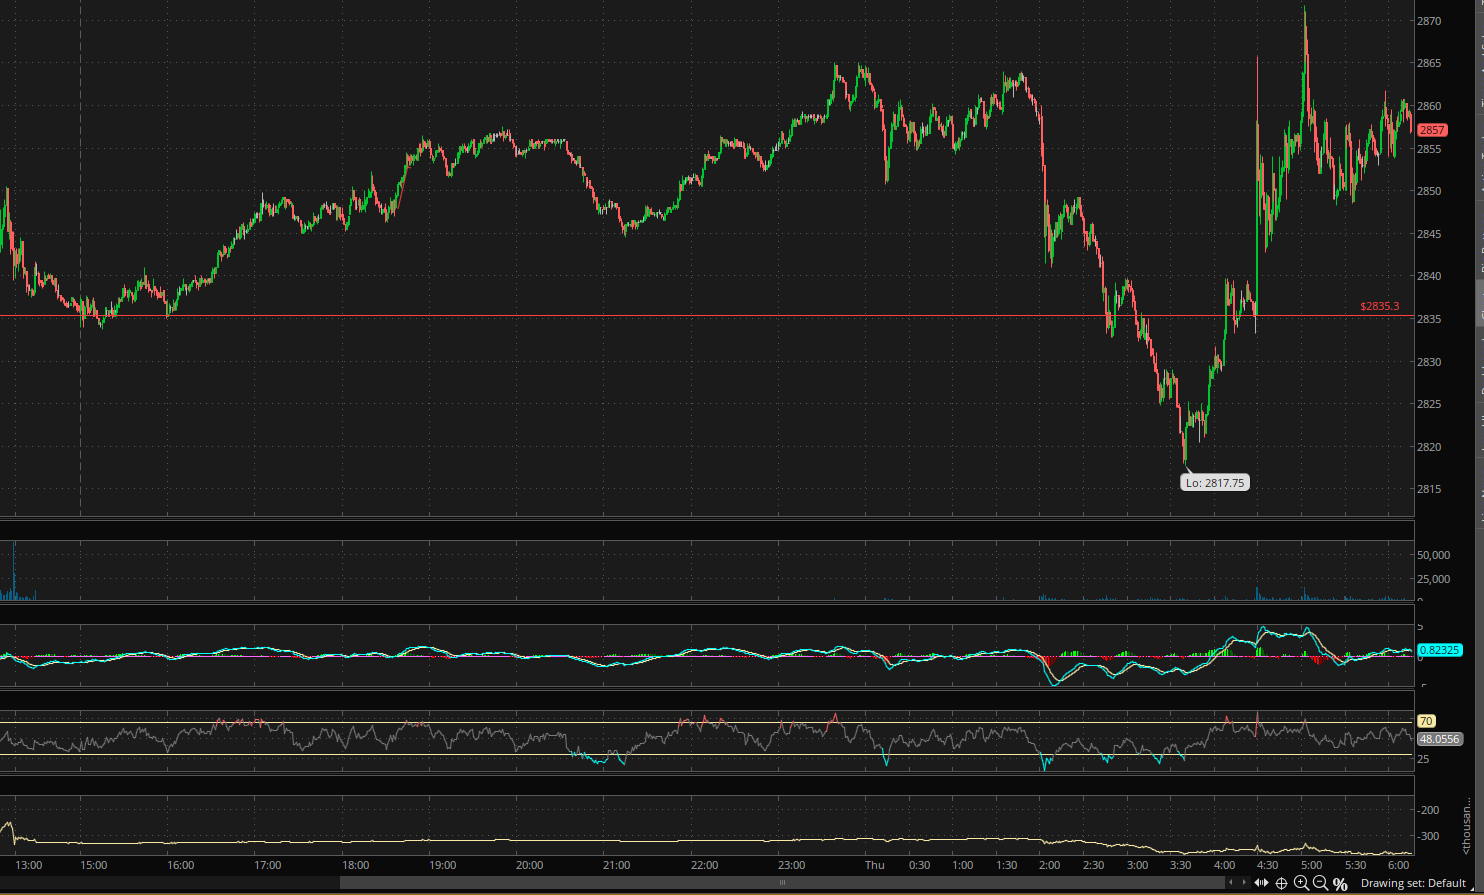Viewport: 1484px width, 895px height.
Task: Click the 25,000 volume axis label
Action: 1433,579
